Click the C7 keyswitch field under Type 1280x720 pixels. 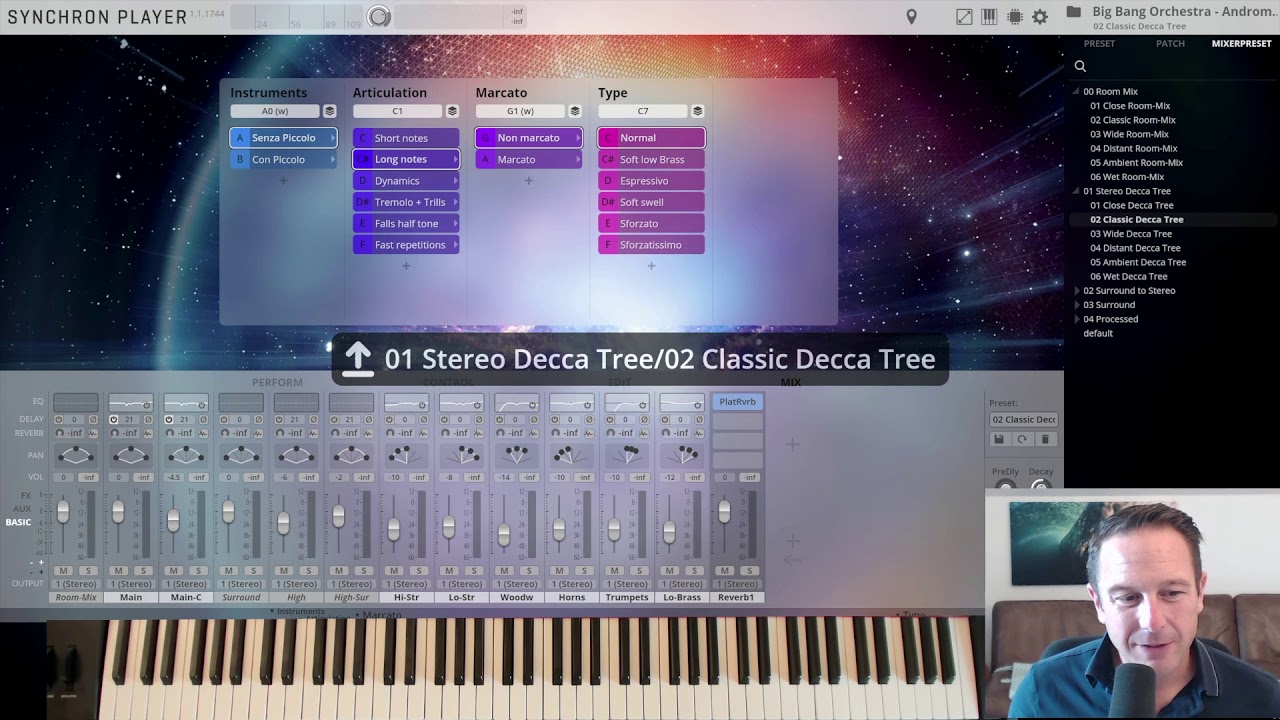[x=643, y=111]
